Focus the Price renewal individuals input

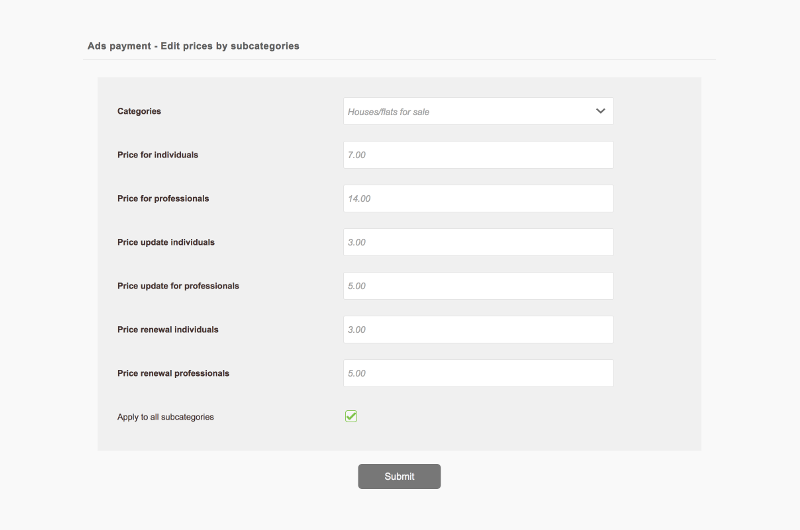(x=477, y=330)
